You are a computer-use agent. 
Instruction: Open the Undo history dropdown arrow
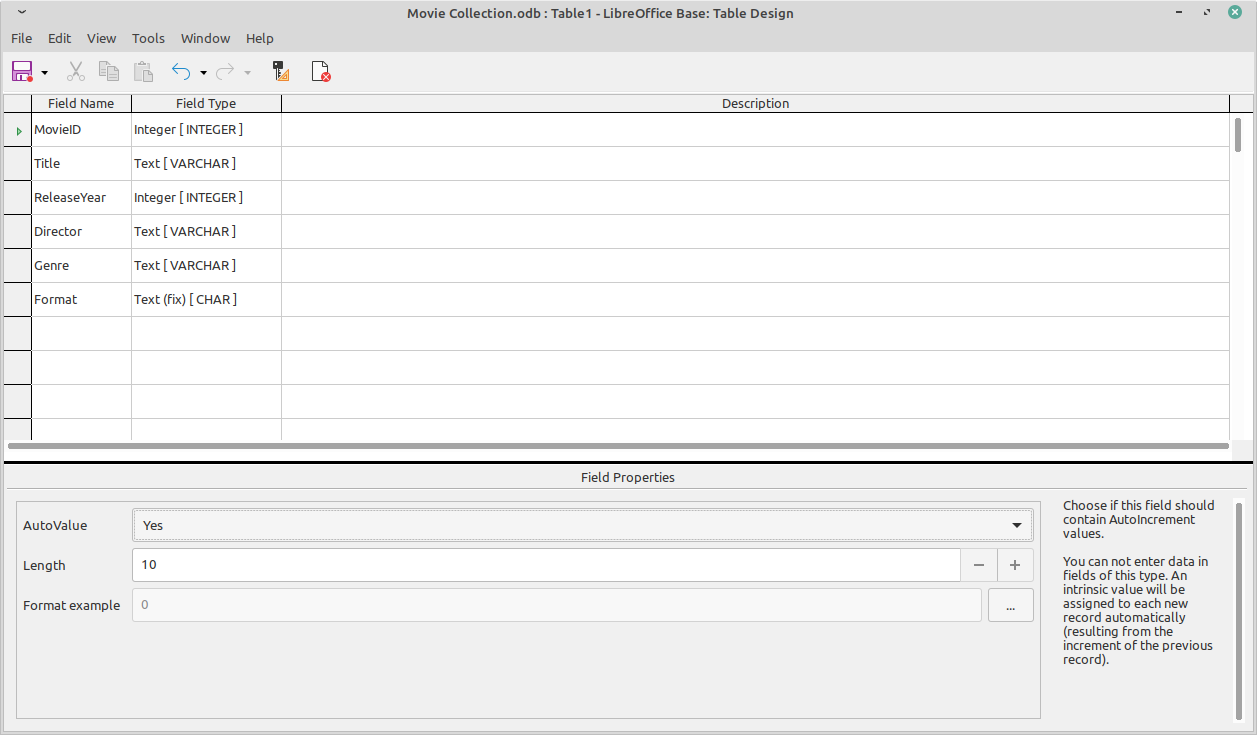coord(203,71)
